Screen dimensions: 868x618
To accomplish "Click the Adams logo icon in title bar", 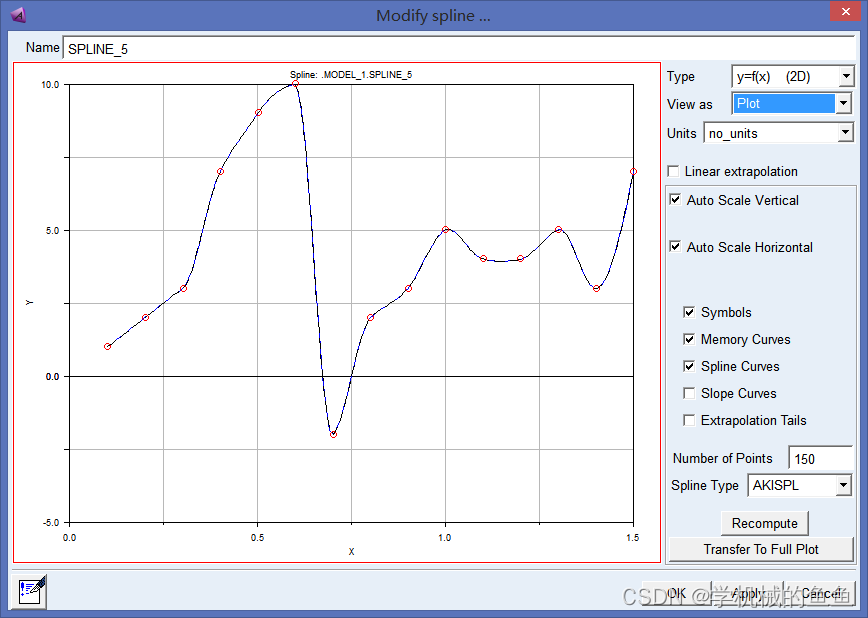I will coord(17,15).
